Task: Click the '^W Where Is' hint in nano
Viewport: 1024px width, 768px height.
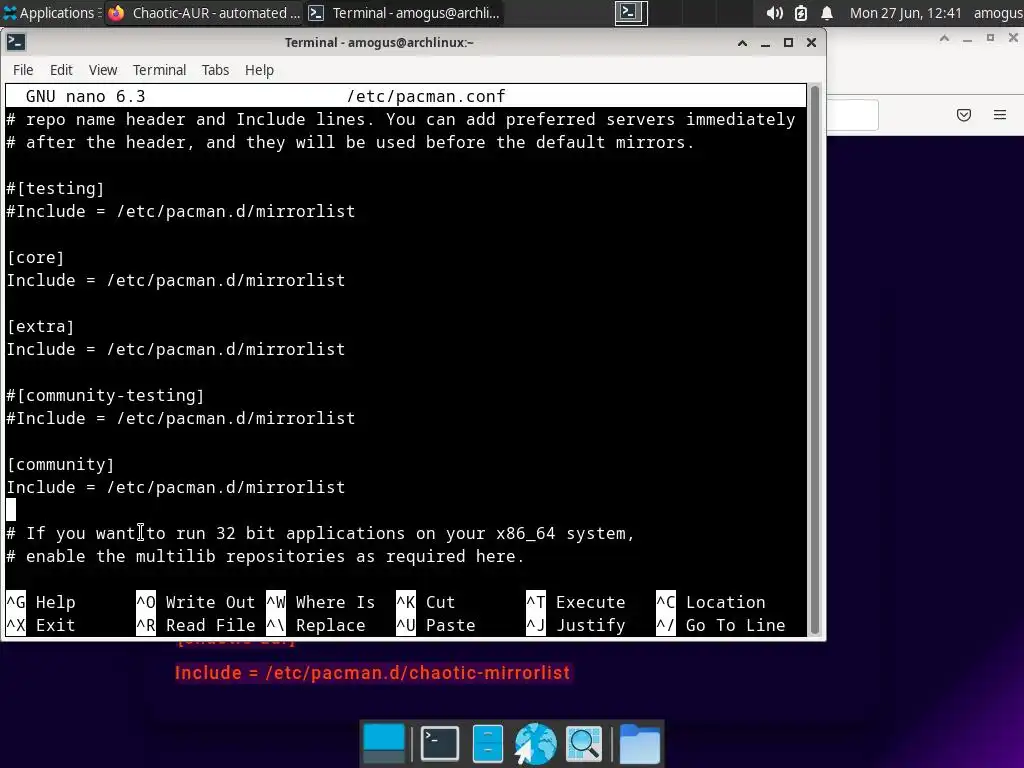Action: [x=321, y=602]
